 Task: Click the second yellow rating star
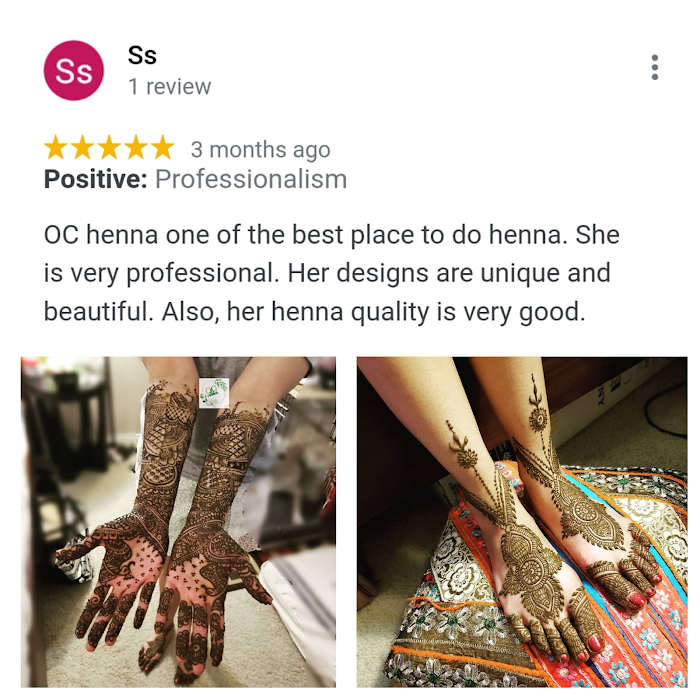(x=83, y=148)
